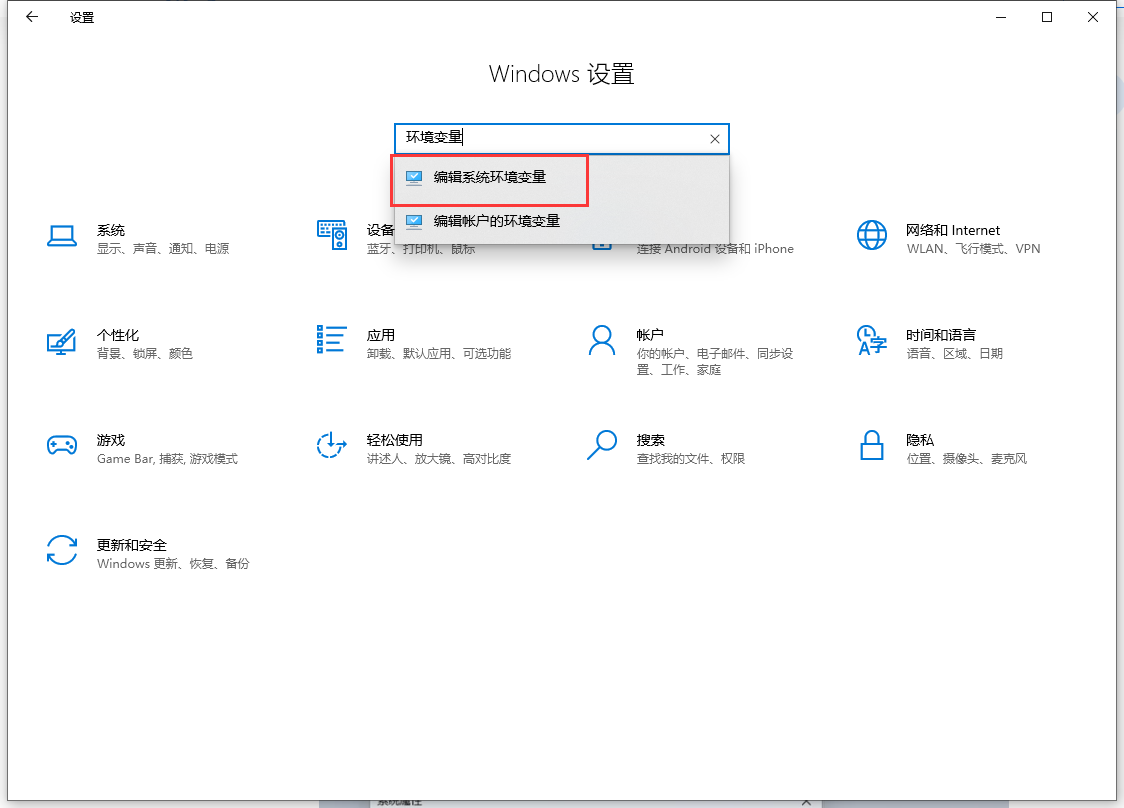Click 显示、声音、通知、电源 description
The height and width of the screenshot is (808, 1124).
coord(163,249)
